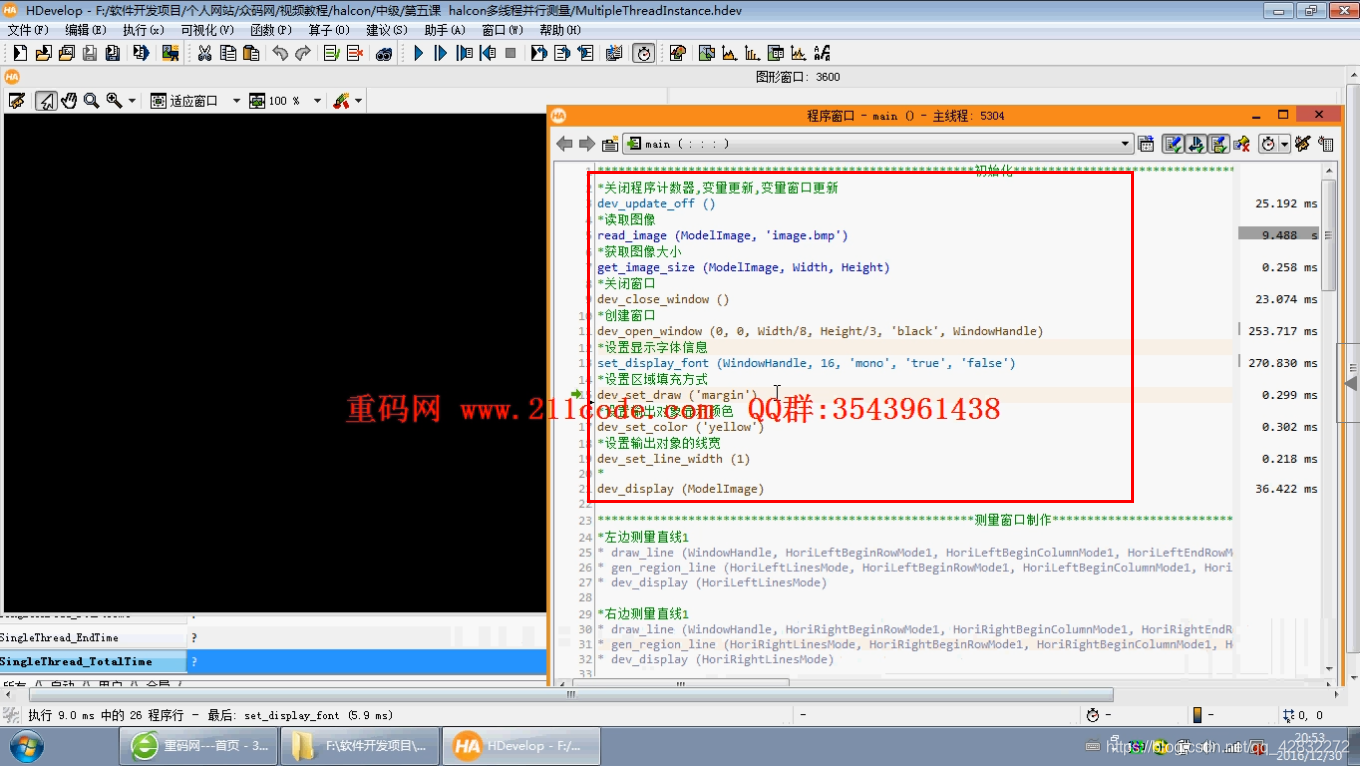Screen dimensions: 1360x766
Task: Click edit procedure interface icon beside arrows
Action: [610, 144]
